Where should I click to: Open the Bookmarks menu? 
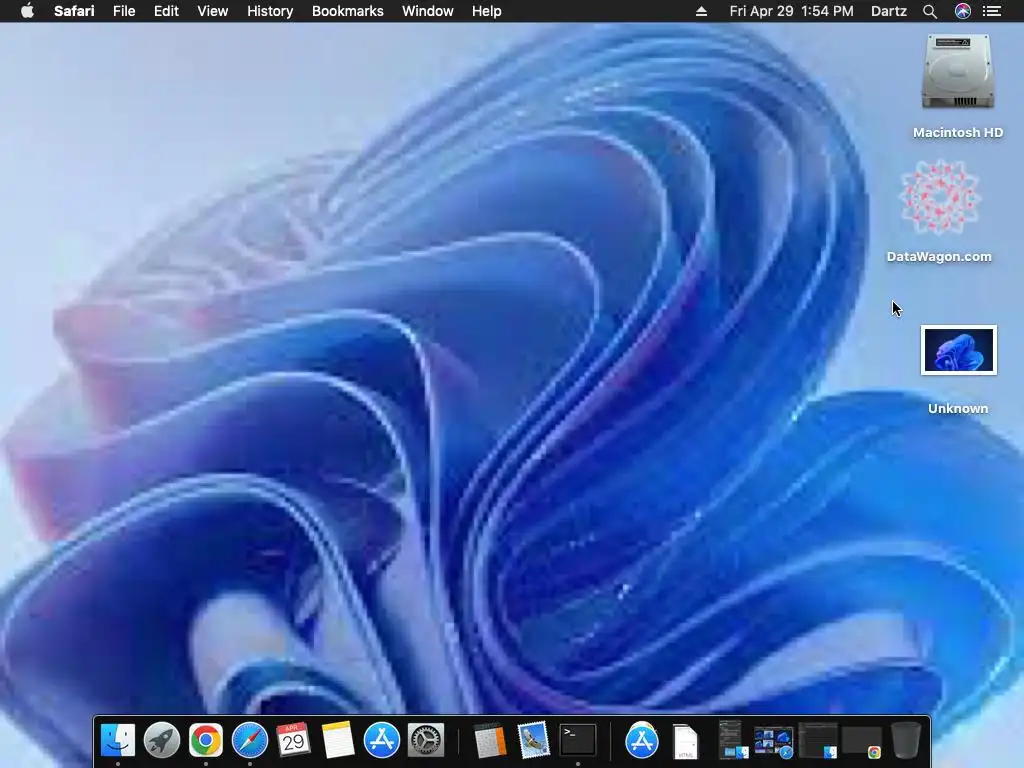pos(347,11)
